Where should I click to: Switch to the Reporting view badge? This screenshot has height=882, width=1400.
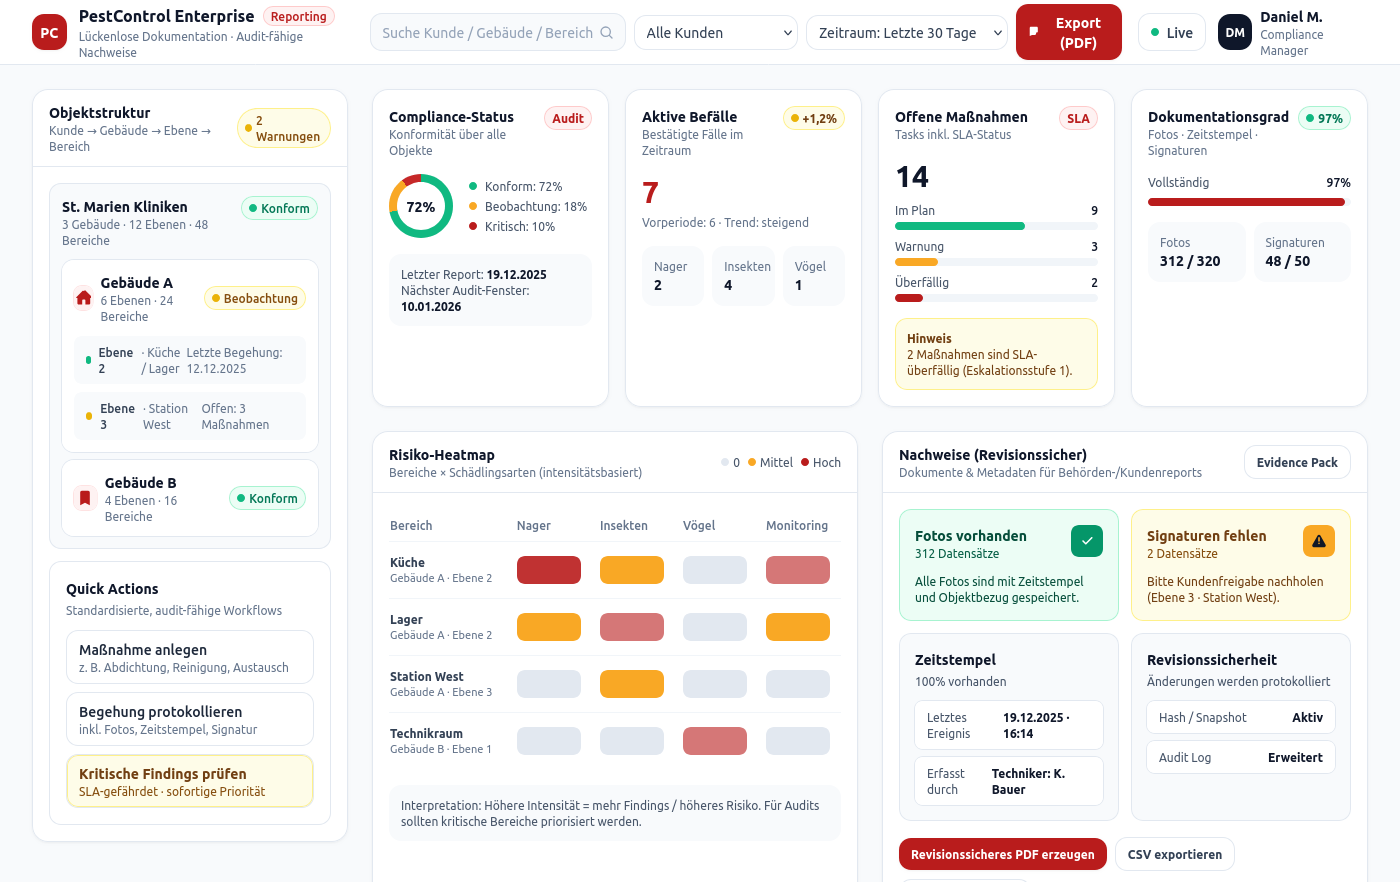pos(299,16)
